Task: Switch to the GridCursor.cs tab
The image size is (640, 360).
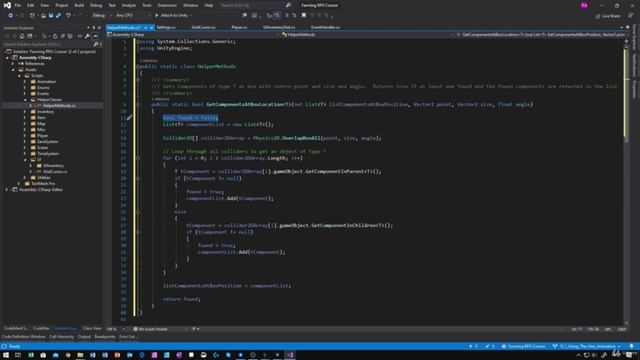Action: (x=203, y=27)
